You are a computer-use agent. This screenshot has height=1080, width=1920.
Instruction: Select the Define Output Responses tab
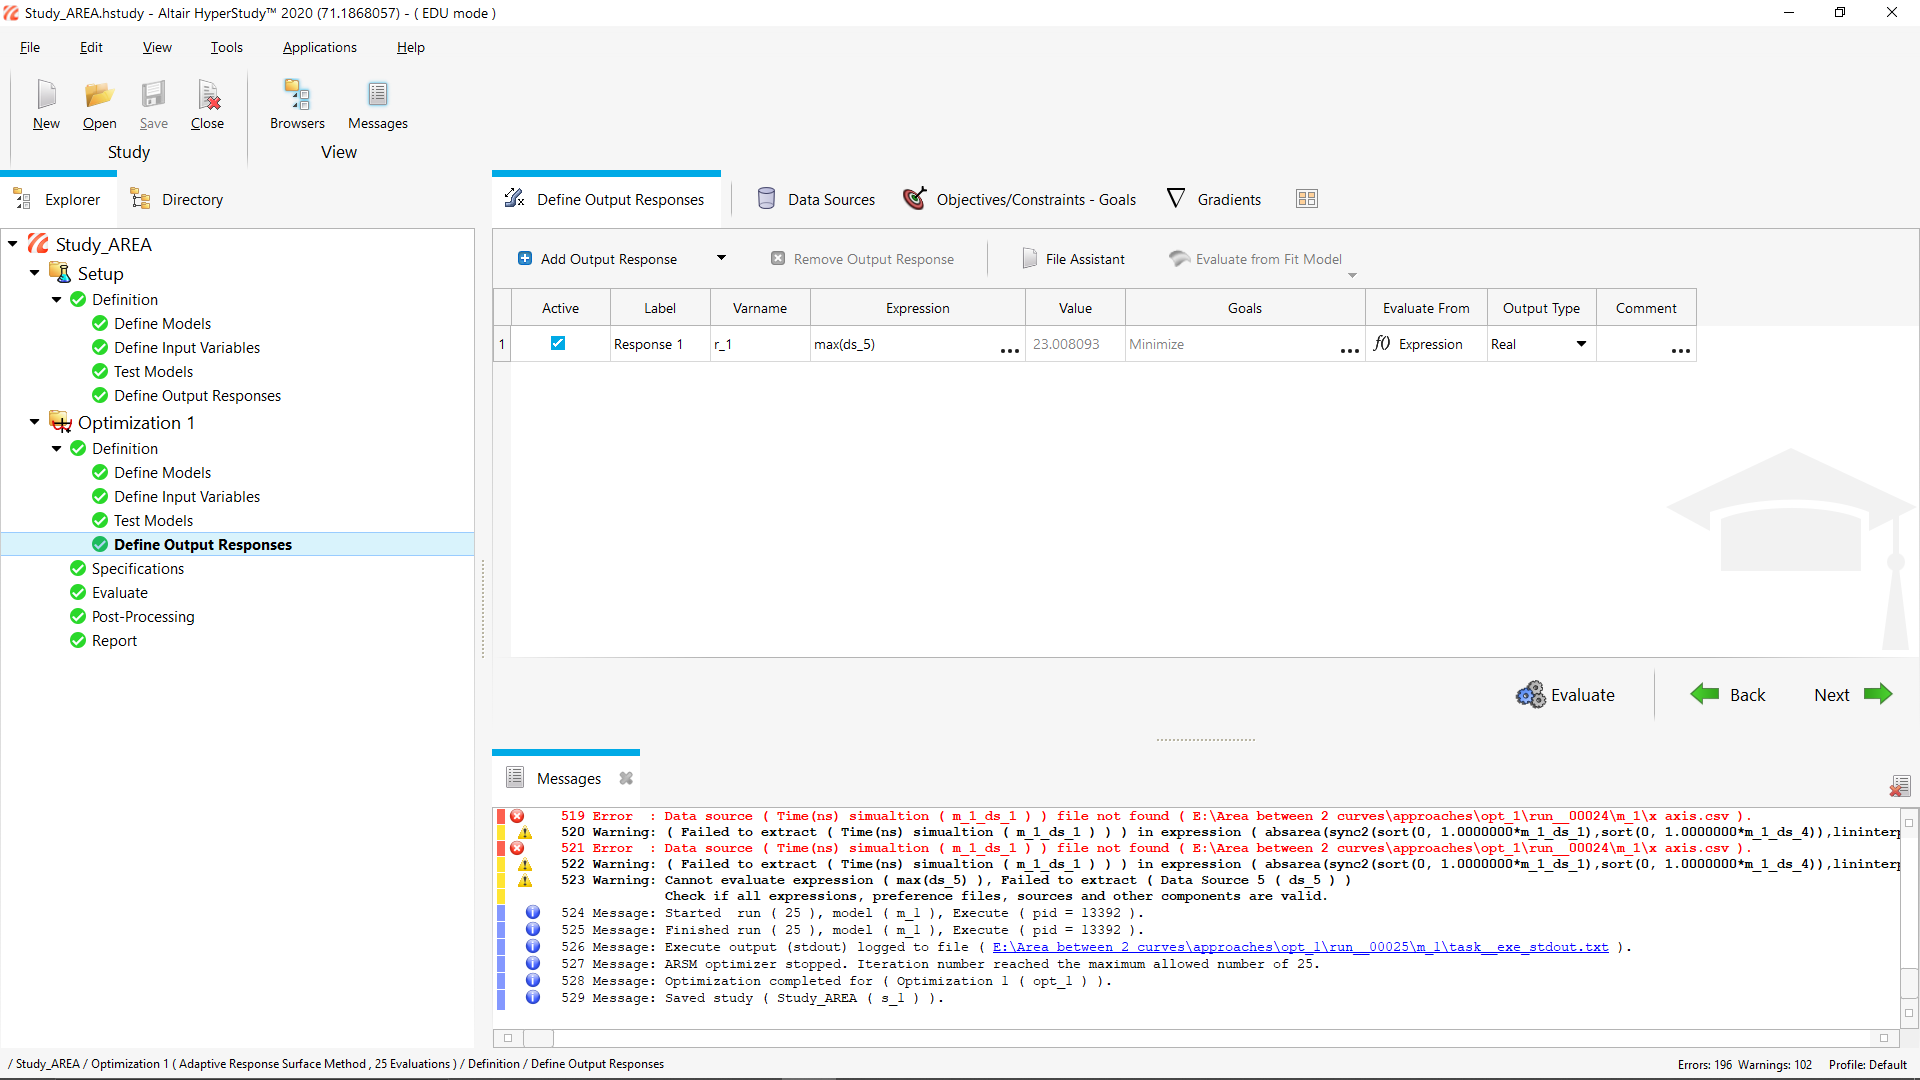click(606, 199)
